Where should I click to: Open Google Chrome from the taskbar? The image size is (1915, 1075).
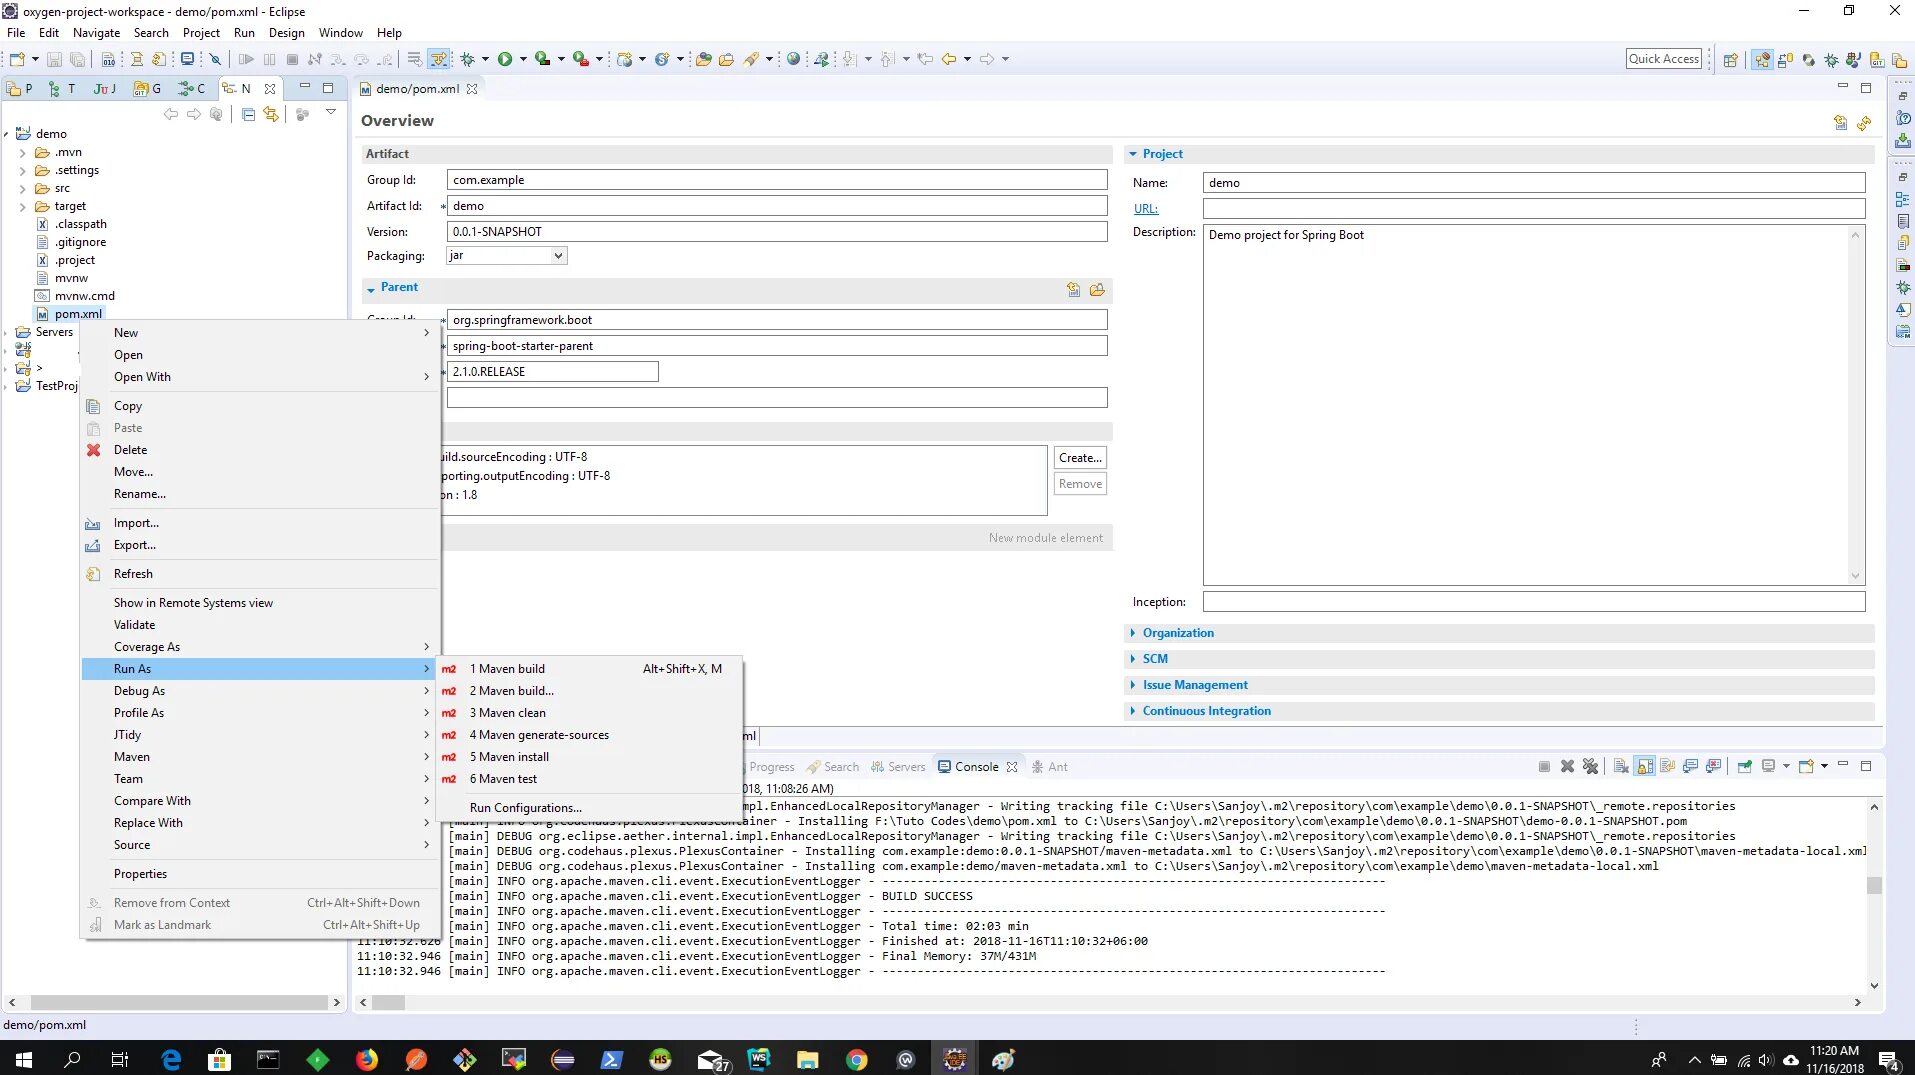click(856, 1059)
